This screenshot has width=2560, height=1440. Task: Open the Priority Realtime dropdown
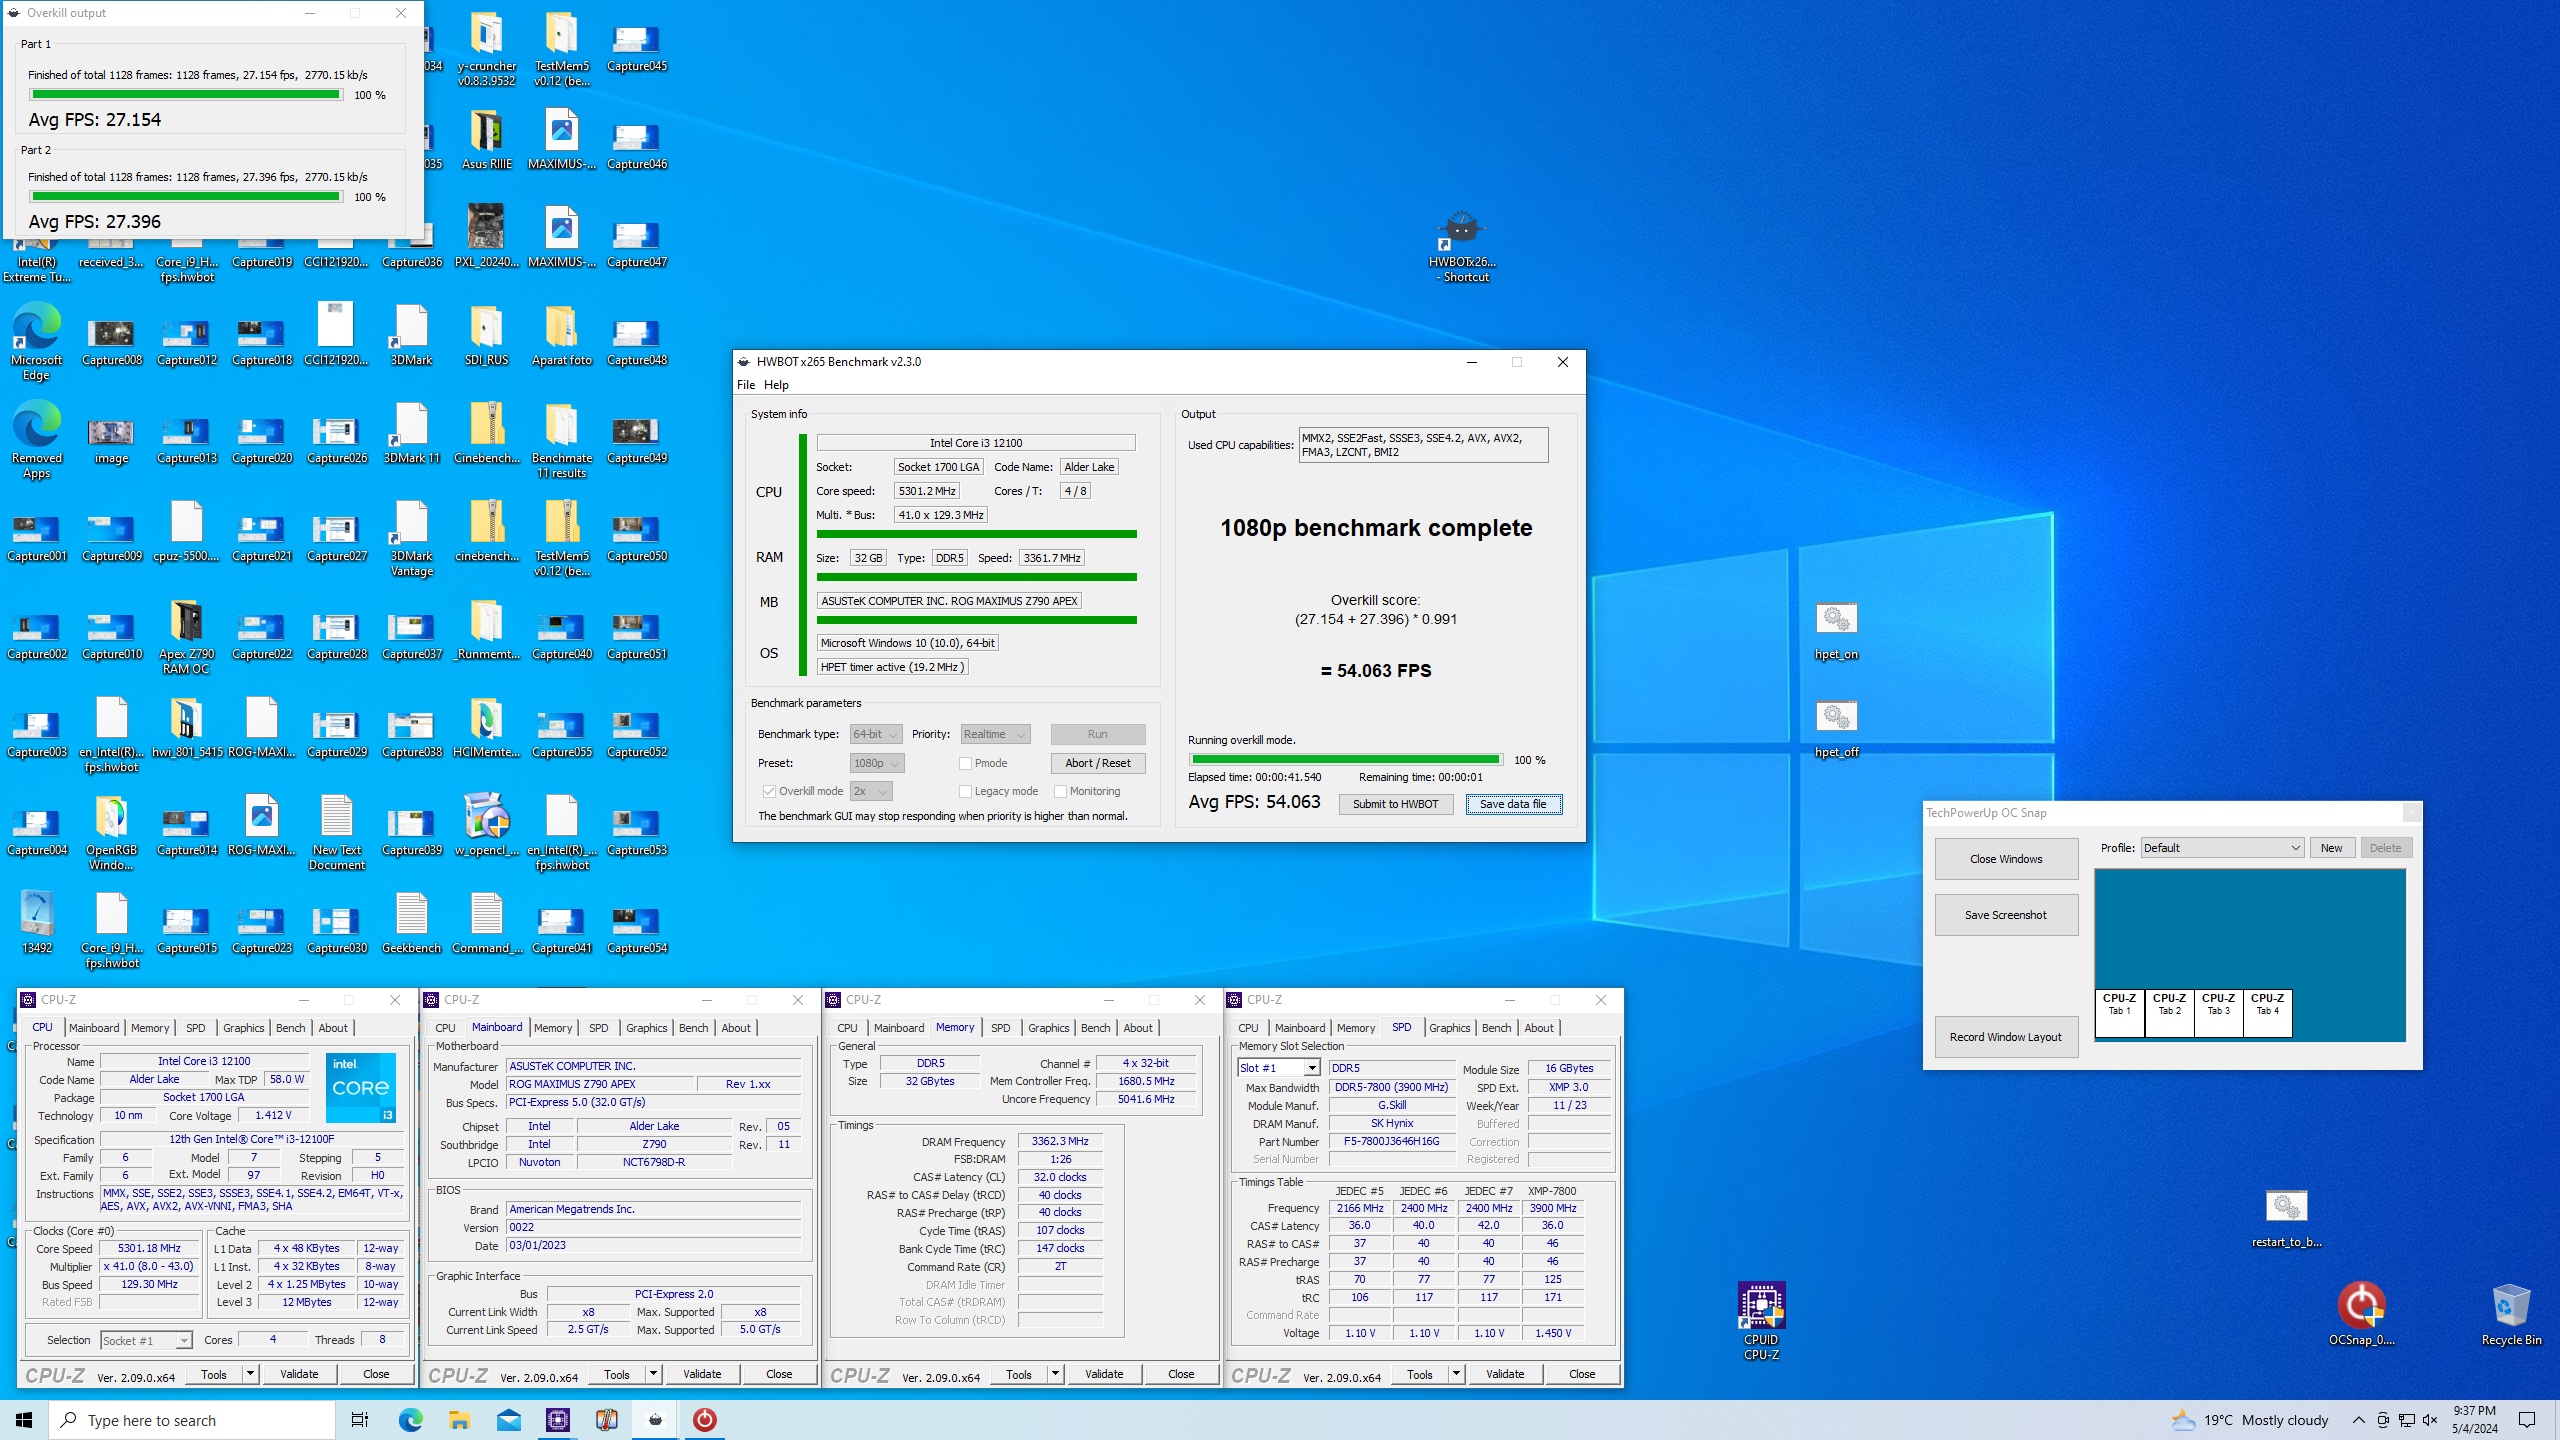point(995,734)
